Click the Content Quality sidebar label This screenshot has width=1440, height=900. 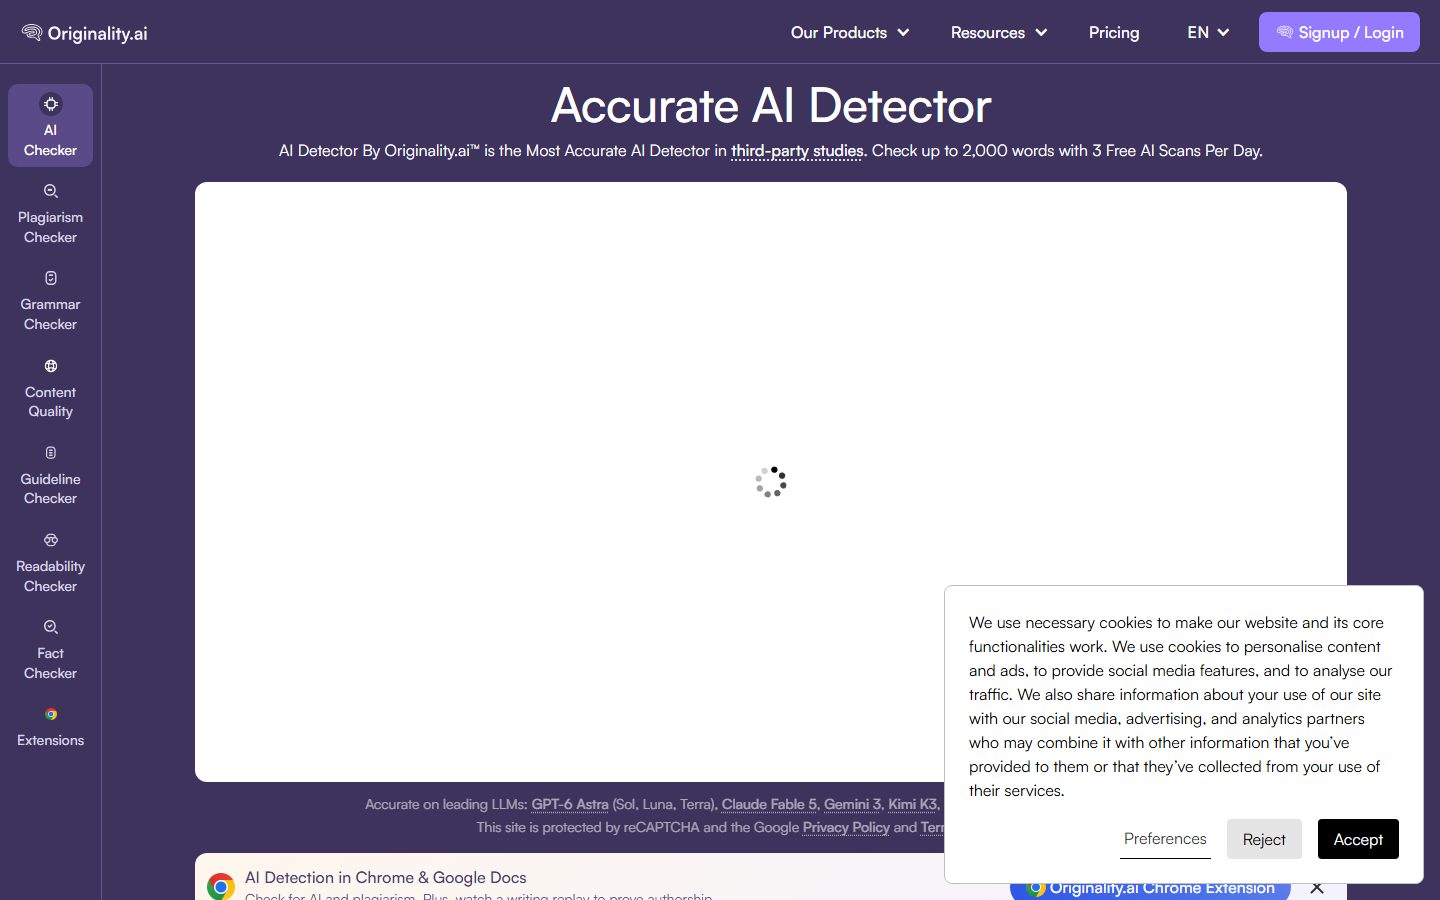[x=50, y=402]
